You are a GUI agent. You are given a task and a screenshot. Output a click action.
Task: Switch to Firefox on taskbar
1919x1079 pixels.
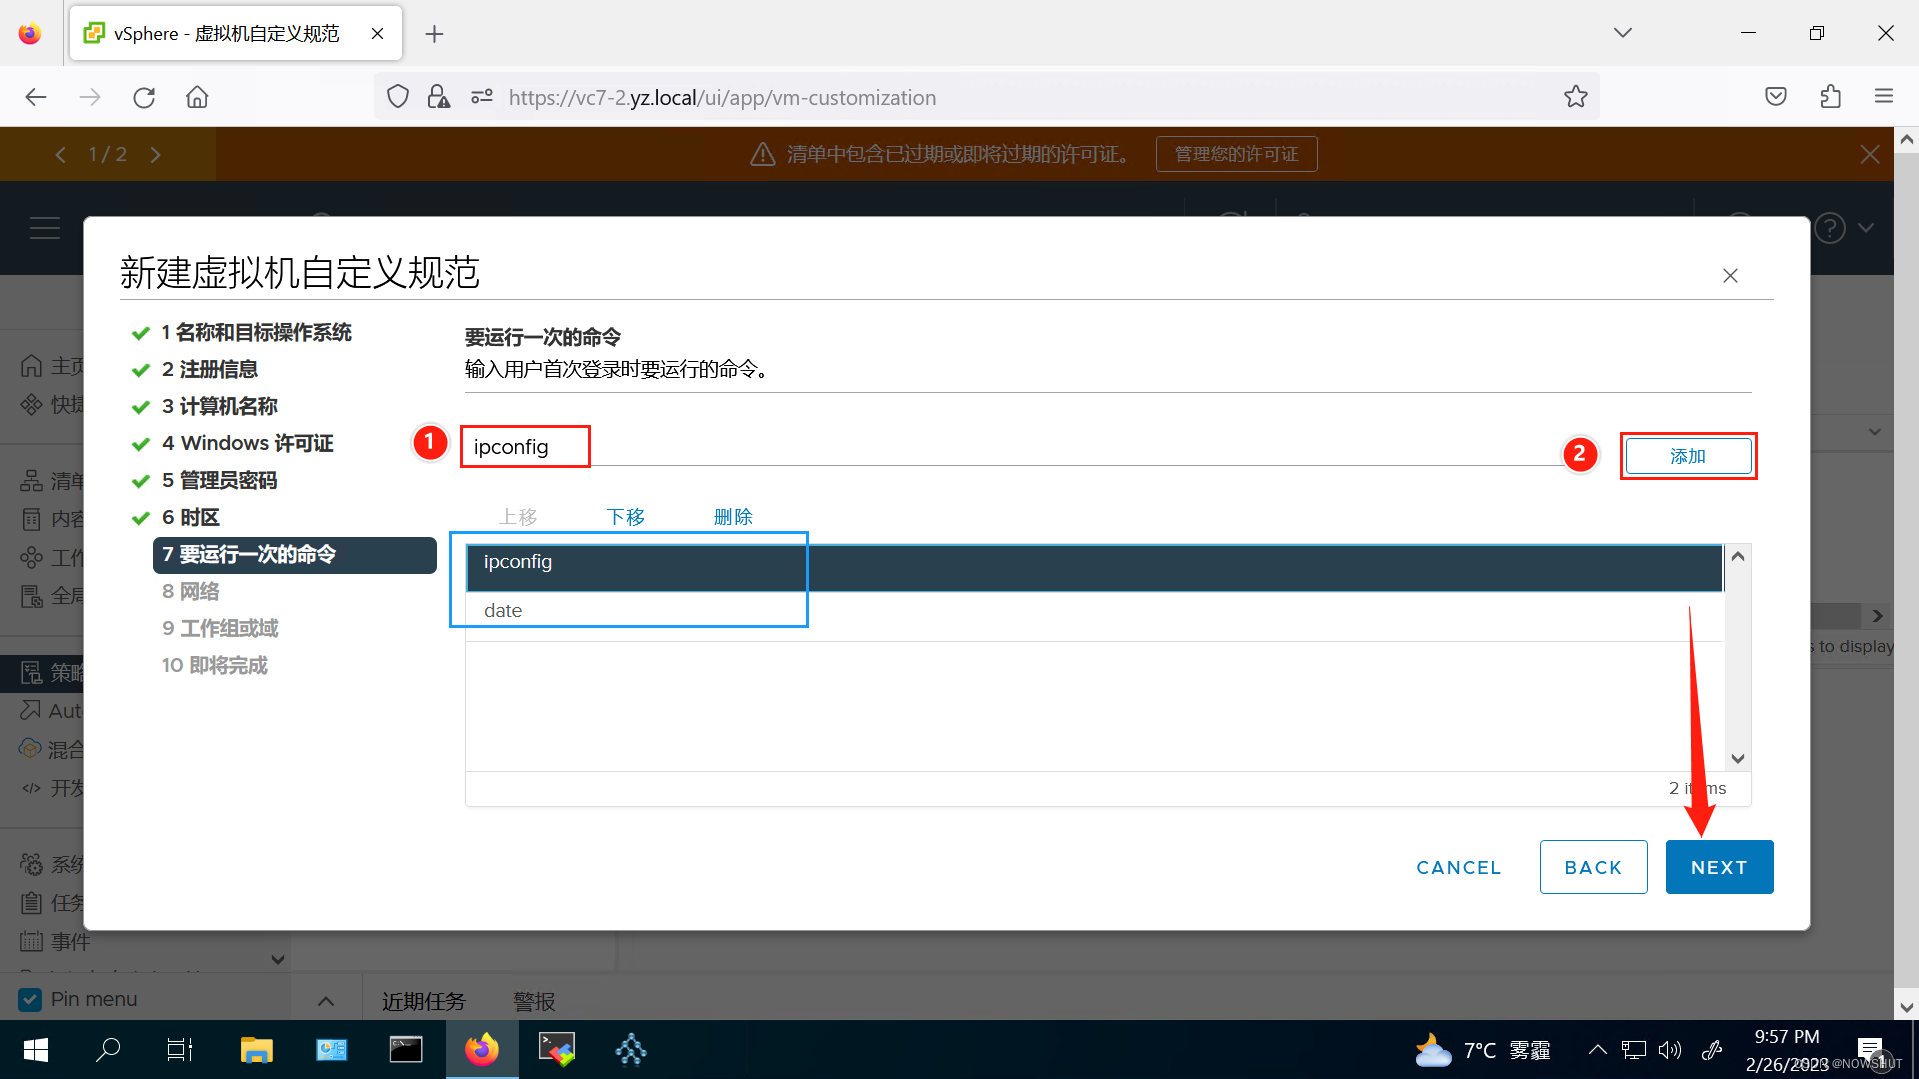pyautogui.click(x=482, y=1050)
